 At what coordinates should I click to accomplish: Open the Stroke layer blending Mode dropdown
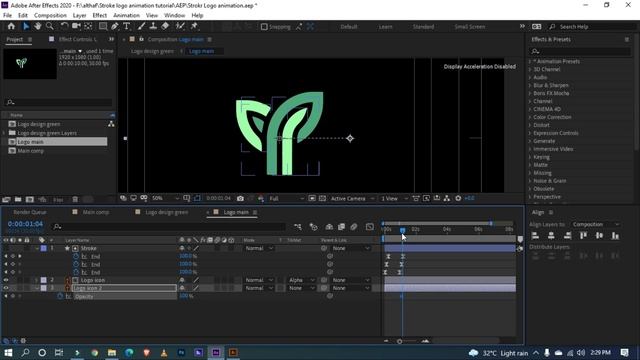[x=259, y=248]
